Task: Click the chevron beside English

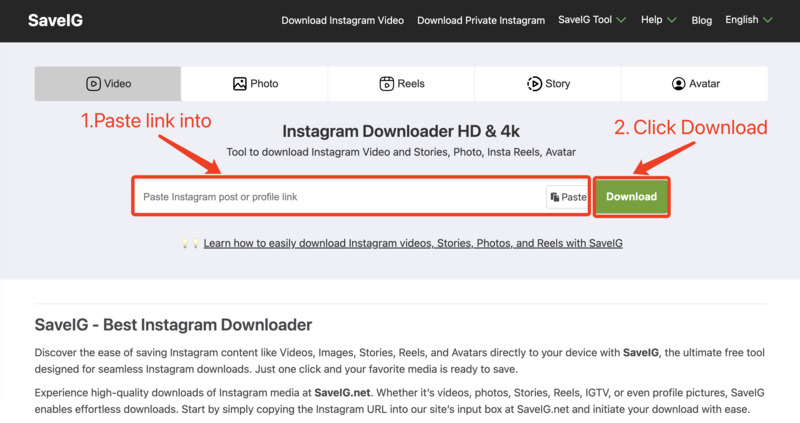Action: point(768,20)
